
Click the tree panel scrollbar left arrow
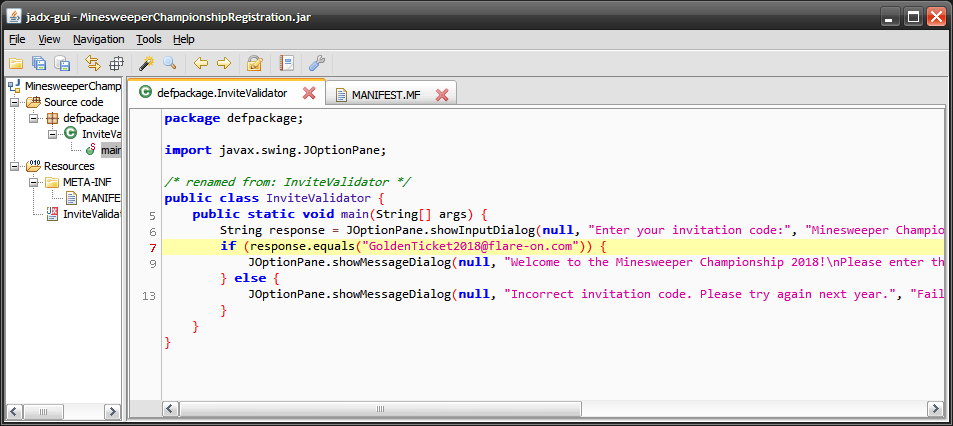(x=15, y=411)
